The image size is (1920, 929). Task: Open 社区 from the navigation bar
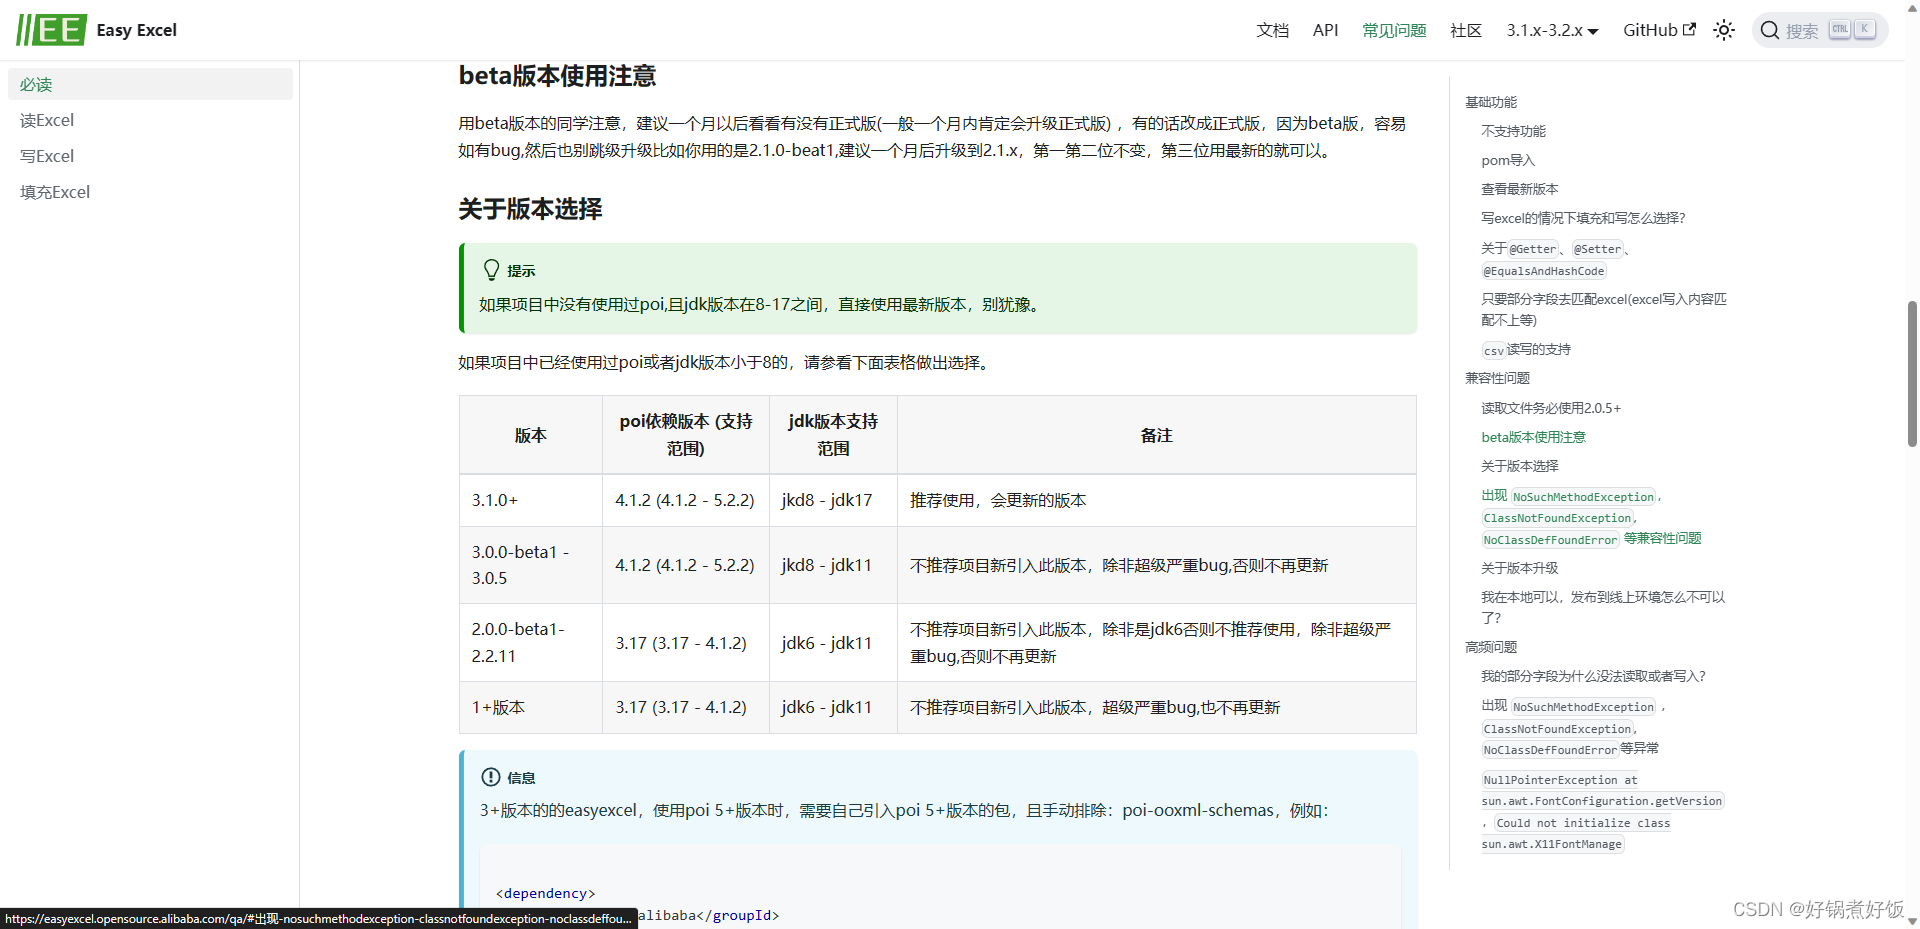click(1465, 30)
